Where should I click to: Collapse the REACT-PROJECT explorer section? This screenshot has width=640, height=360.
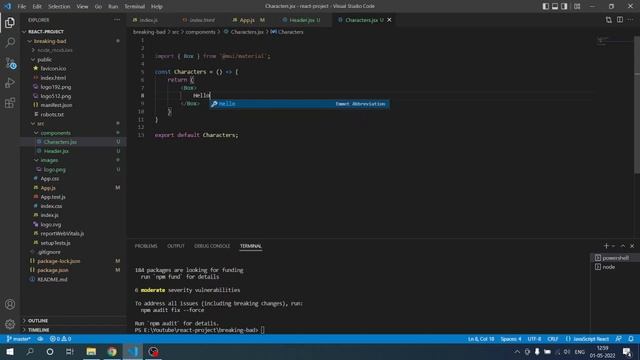click(x=45, y=31)
